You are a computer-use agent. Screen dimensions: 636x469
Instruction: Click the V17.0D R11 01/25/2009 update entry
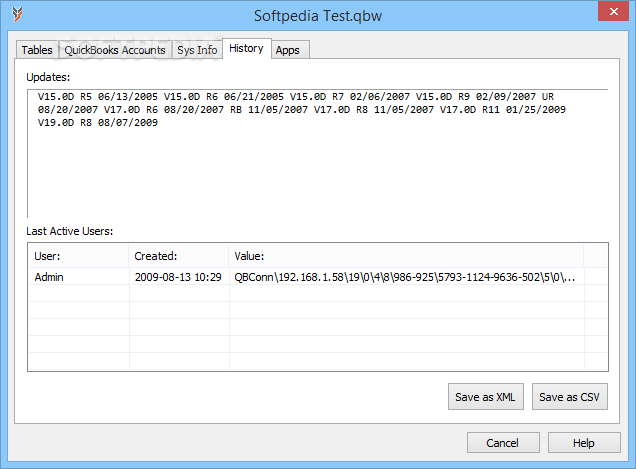[503, 110]
